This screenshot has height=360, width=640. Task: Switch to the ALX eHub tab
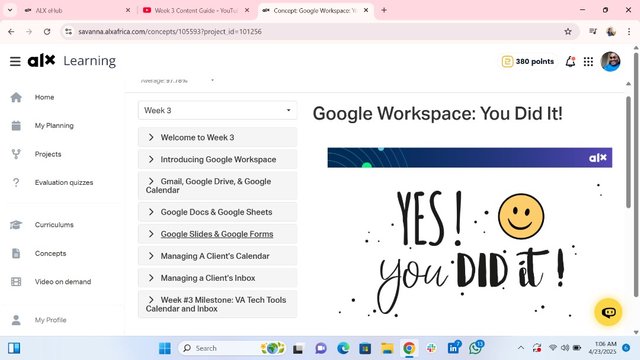pos(76,11)
